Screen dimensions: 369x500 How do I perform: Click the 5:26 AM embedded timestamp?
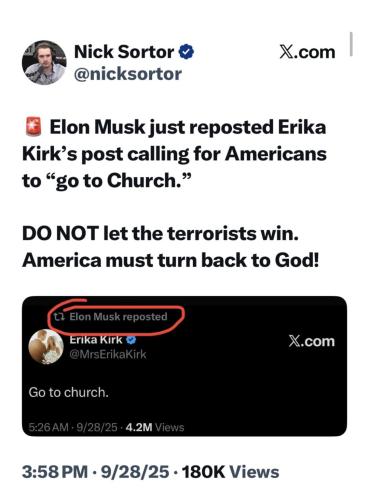(48, 427)
